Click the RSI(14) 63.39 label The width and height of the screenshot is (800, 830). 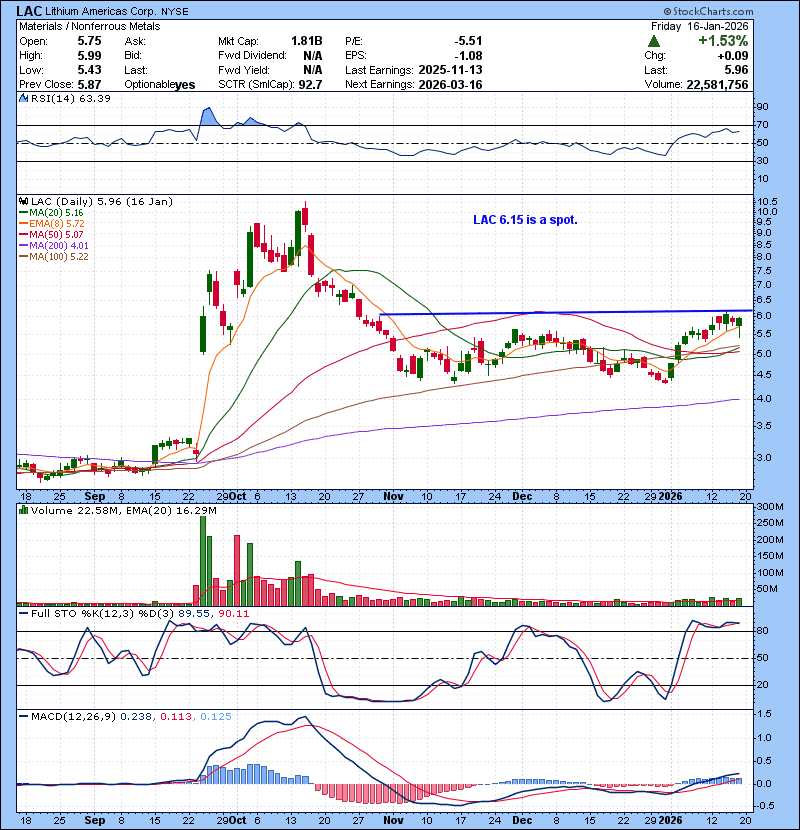pyautogui.click(x=70, y=98)
